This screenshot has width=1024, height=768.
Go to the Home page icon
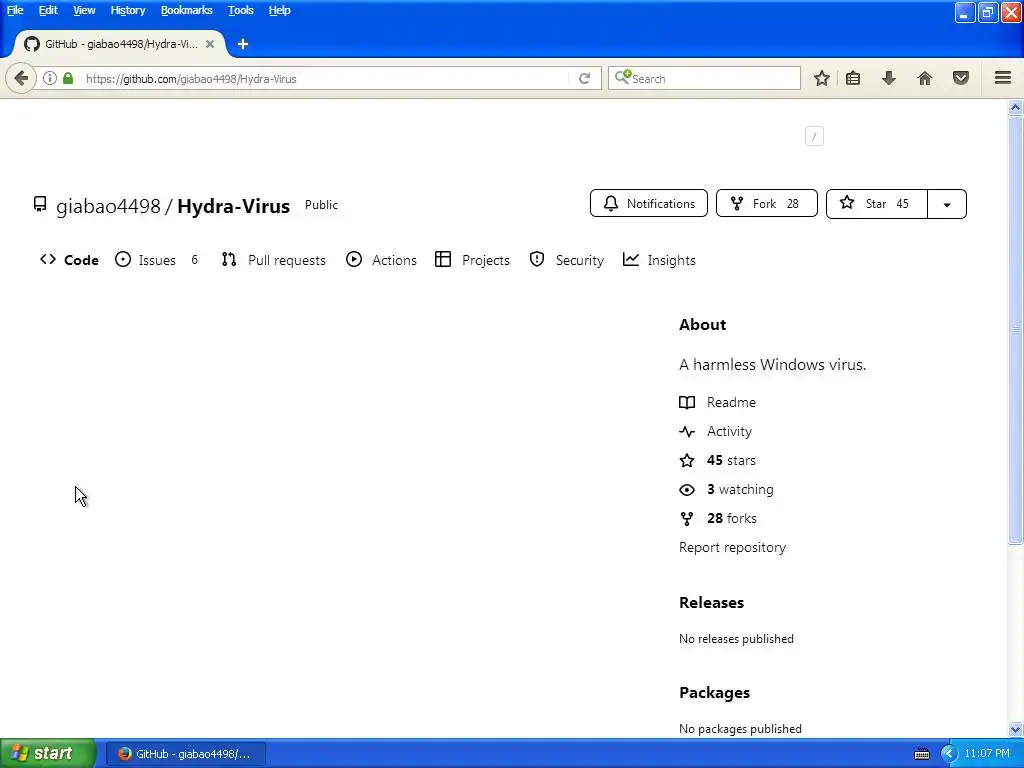pyautogui.click(x=925, y=78)
